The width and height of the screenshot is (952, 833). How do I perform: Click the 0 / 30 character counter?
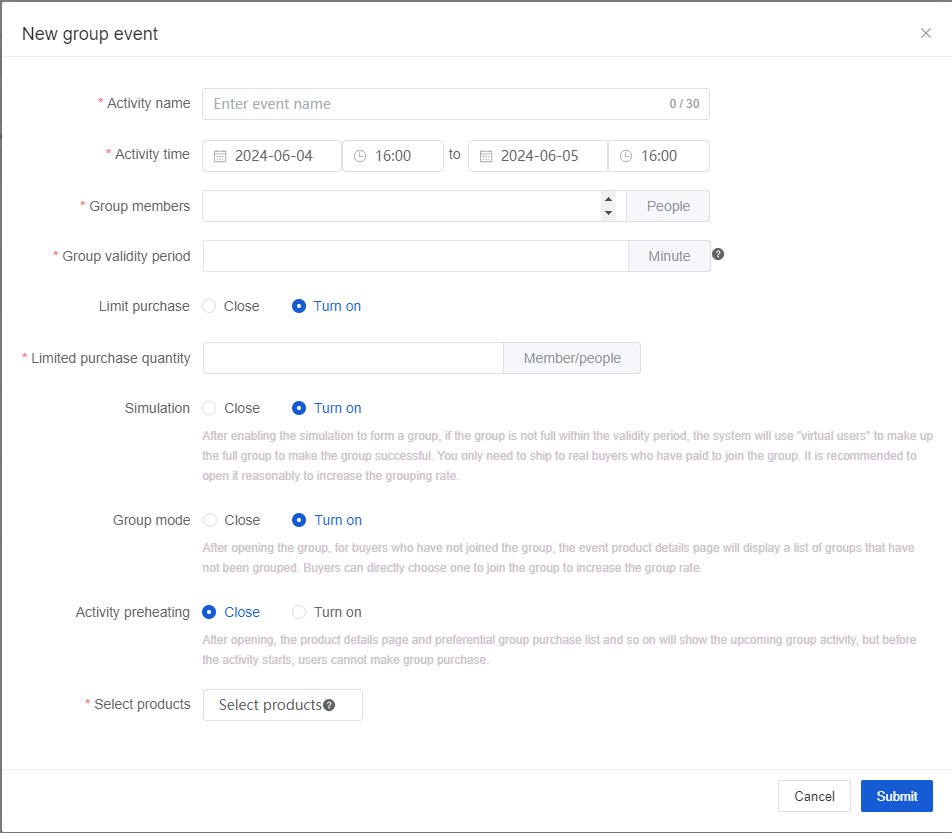684,104
